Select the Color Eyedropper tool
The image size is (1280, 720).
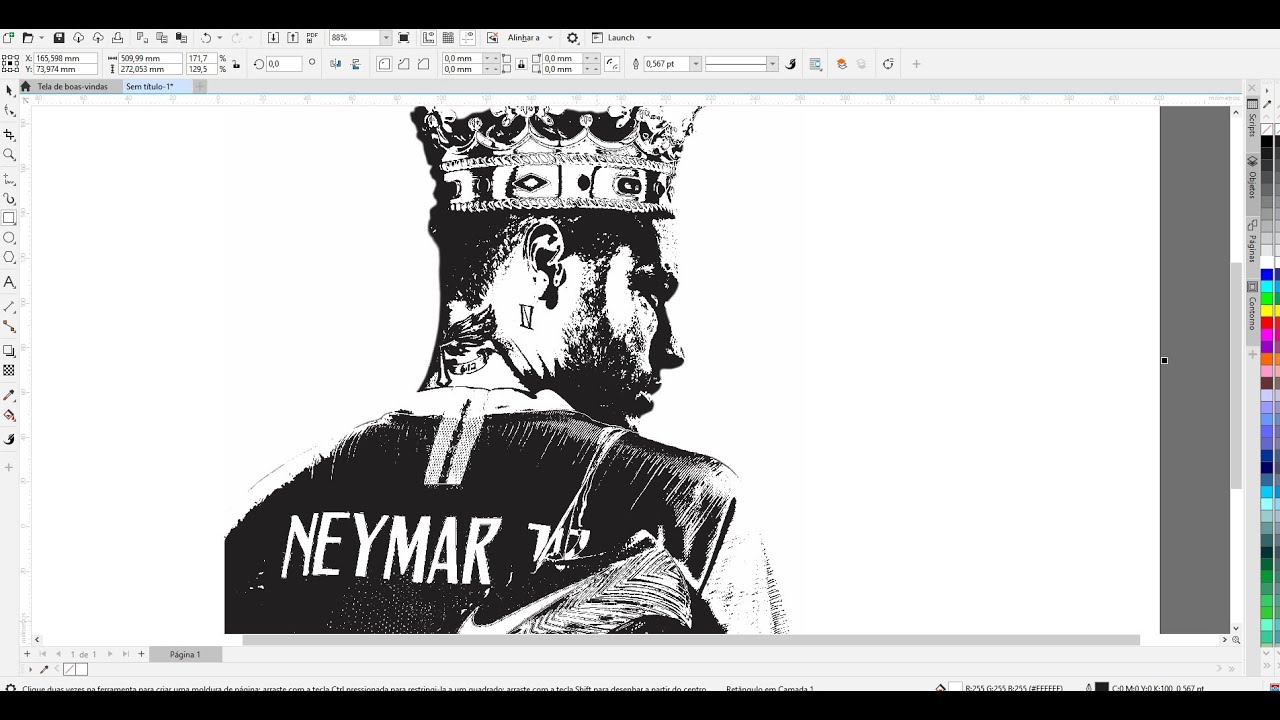(x=9, y=396)
